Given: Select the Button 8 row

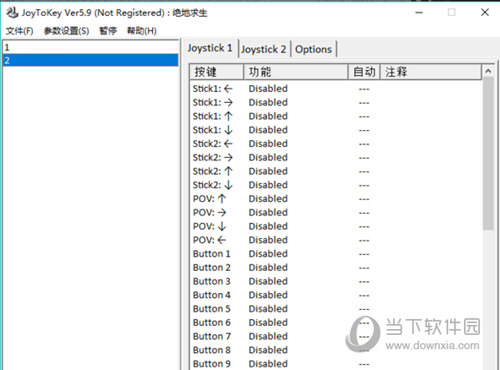Looking at the screenshot, I should click(x=336, y=350).
